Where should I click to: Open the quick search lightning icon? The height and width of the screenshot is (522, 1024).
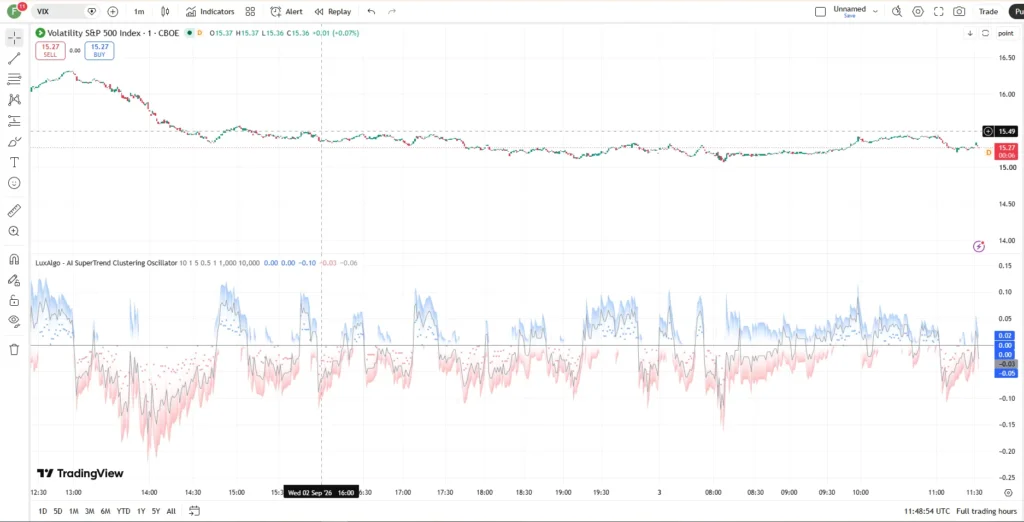pos(897,11)
